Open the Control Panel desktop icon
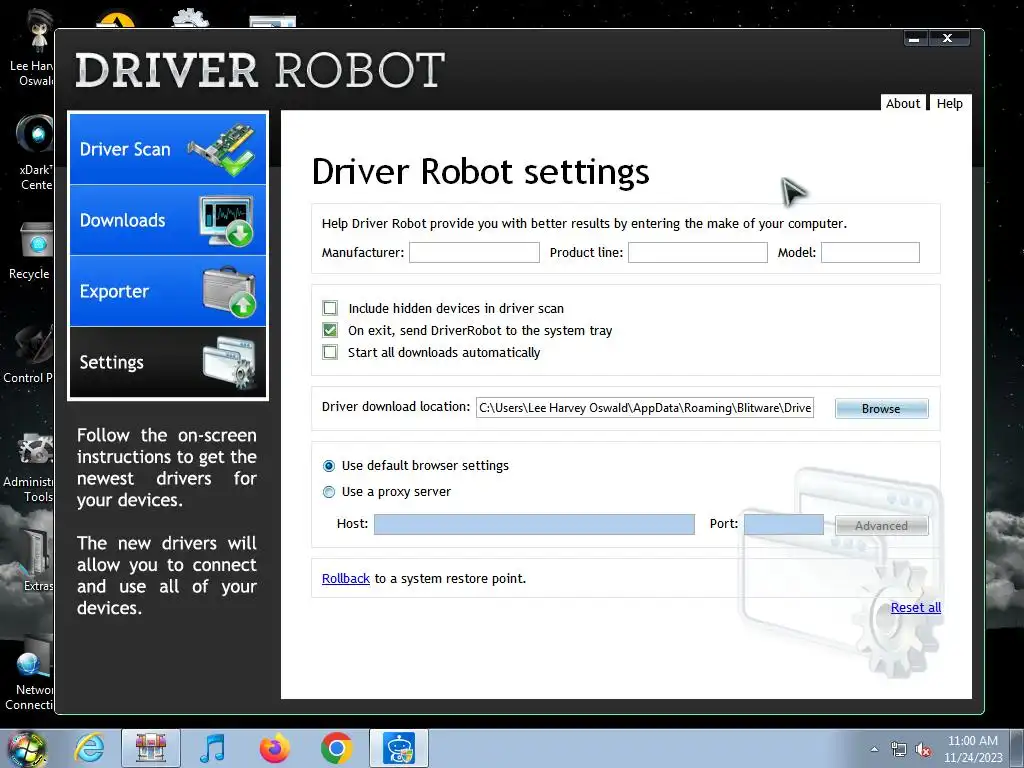Viewport: 1024px width, 768px height. [28, 355]
